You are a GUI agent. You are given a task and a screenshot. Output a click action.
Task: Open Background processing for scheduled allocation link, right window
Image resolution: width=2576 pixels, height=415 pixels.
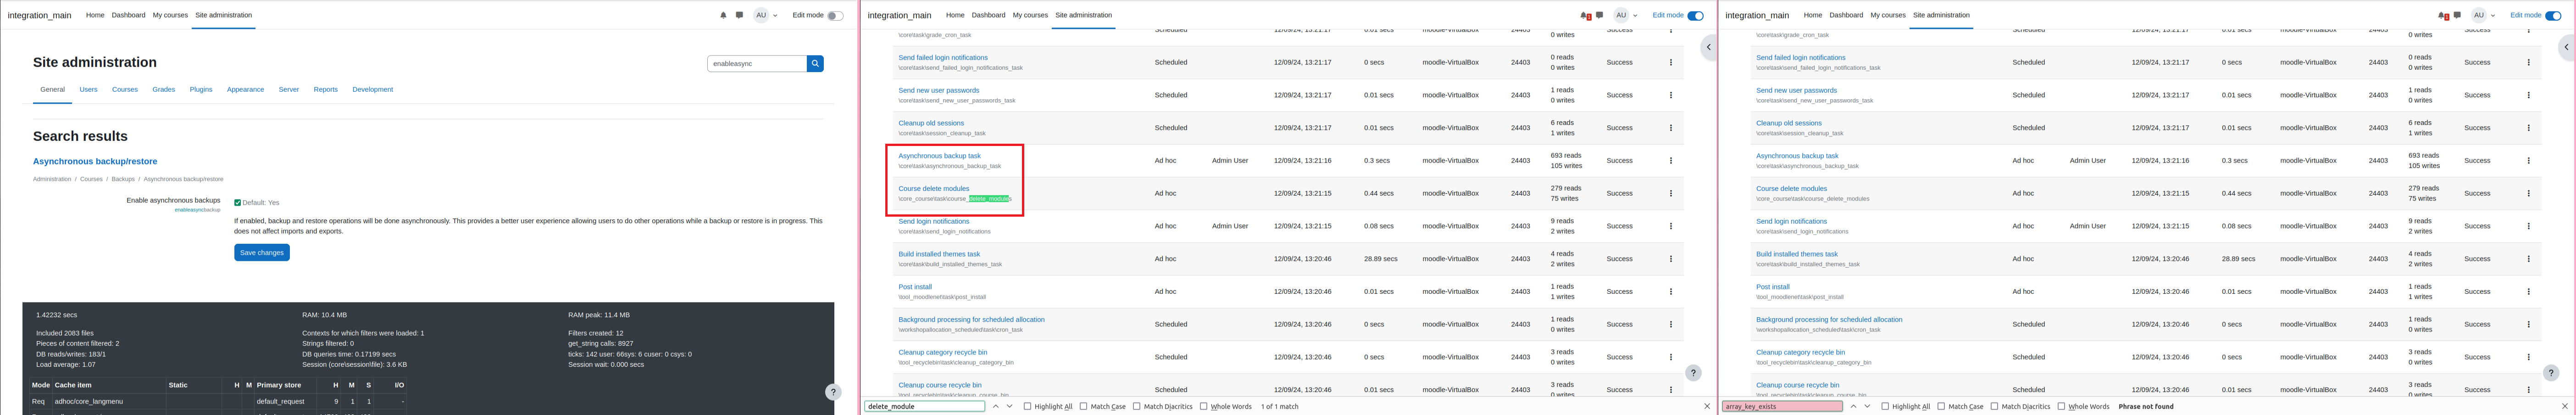(1829, 319)
